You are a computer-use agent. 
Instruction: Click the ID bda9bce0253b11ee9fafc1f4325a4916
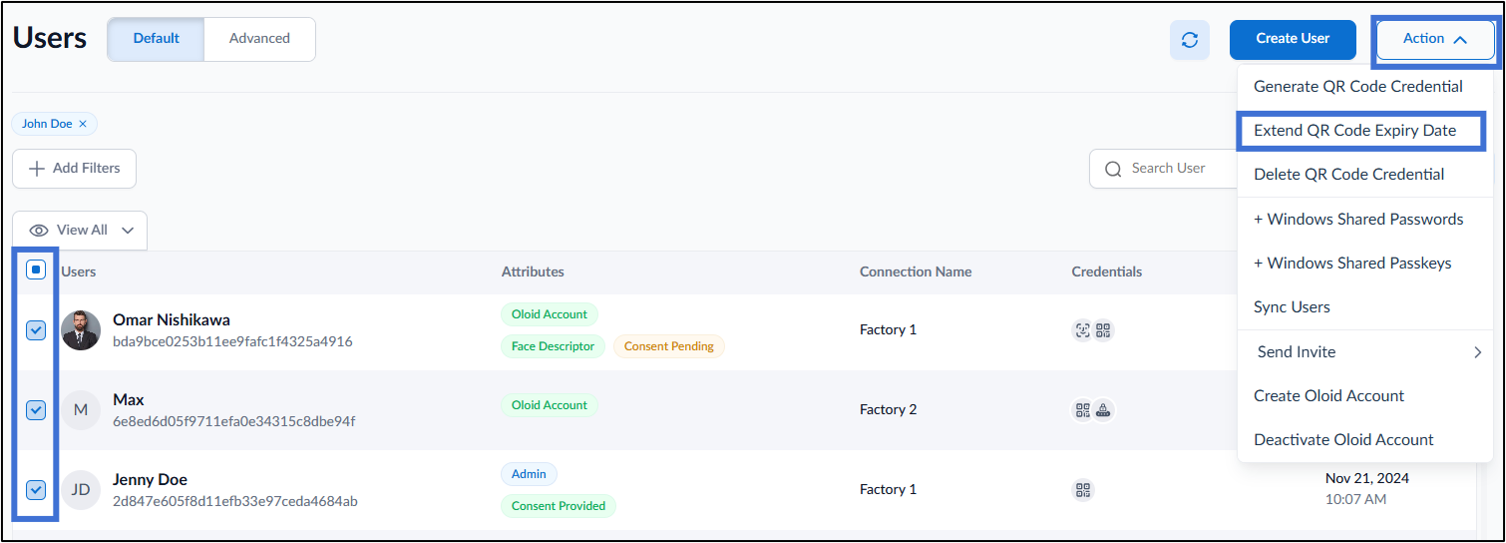pyautogui.click(x=233, y=342)
